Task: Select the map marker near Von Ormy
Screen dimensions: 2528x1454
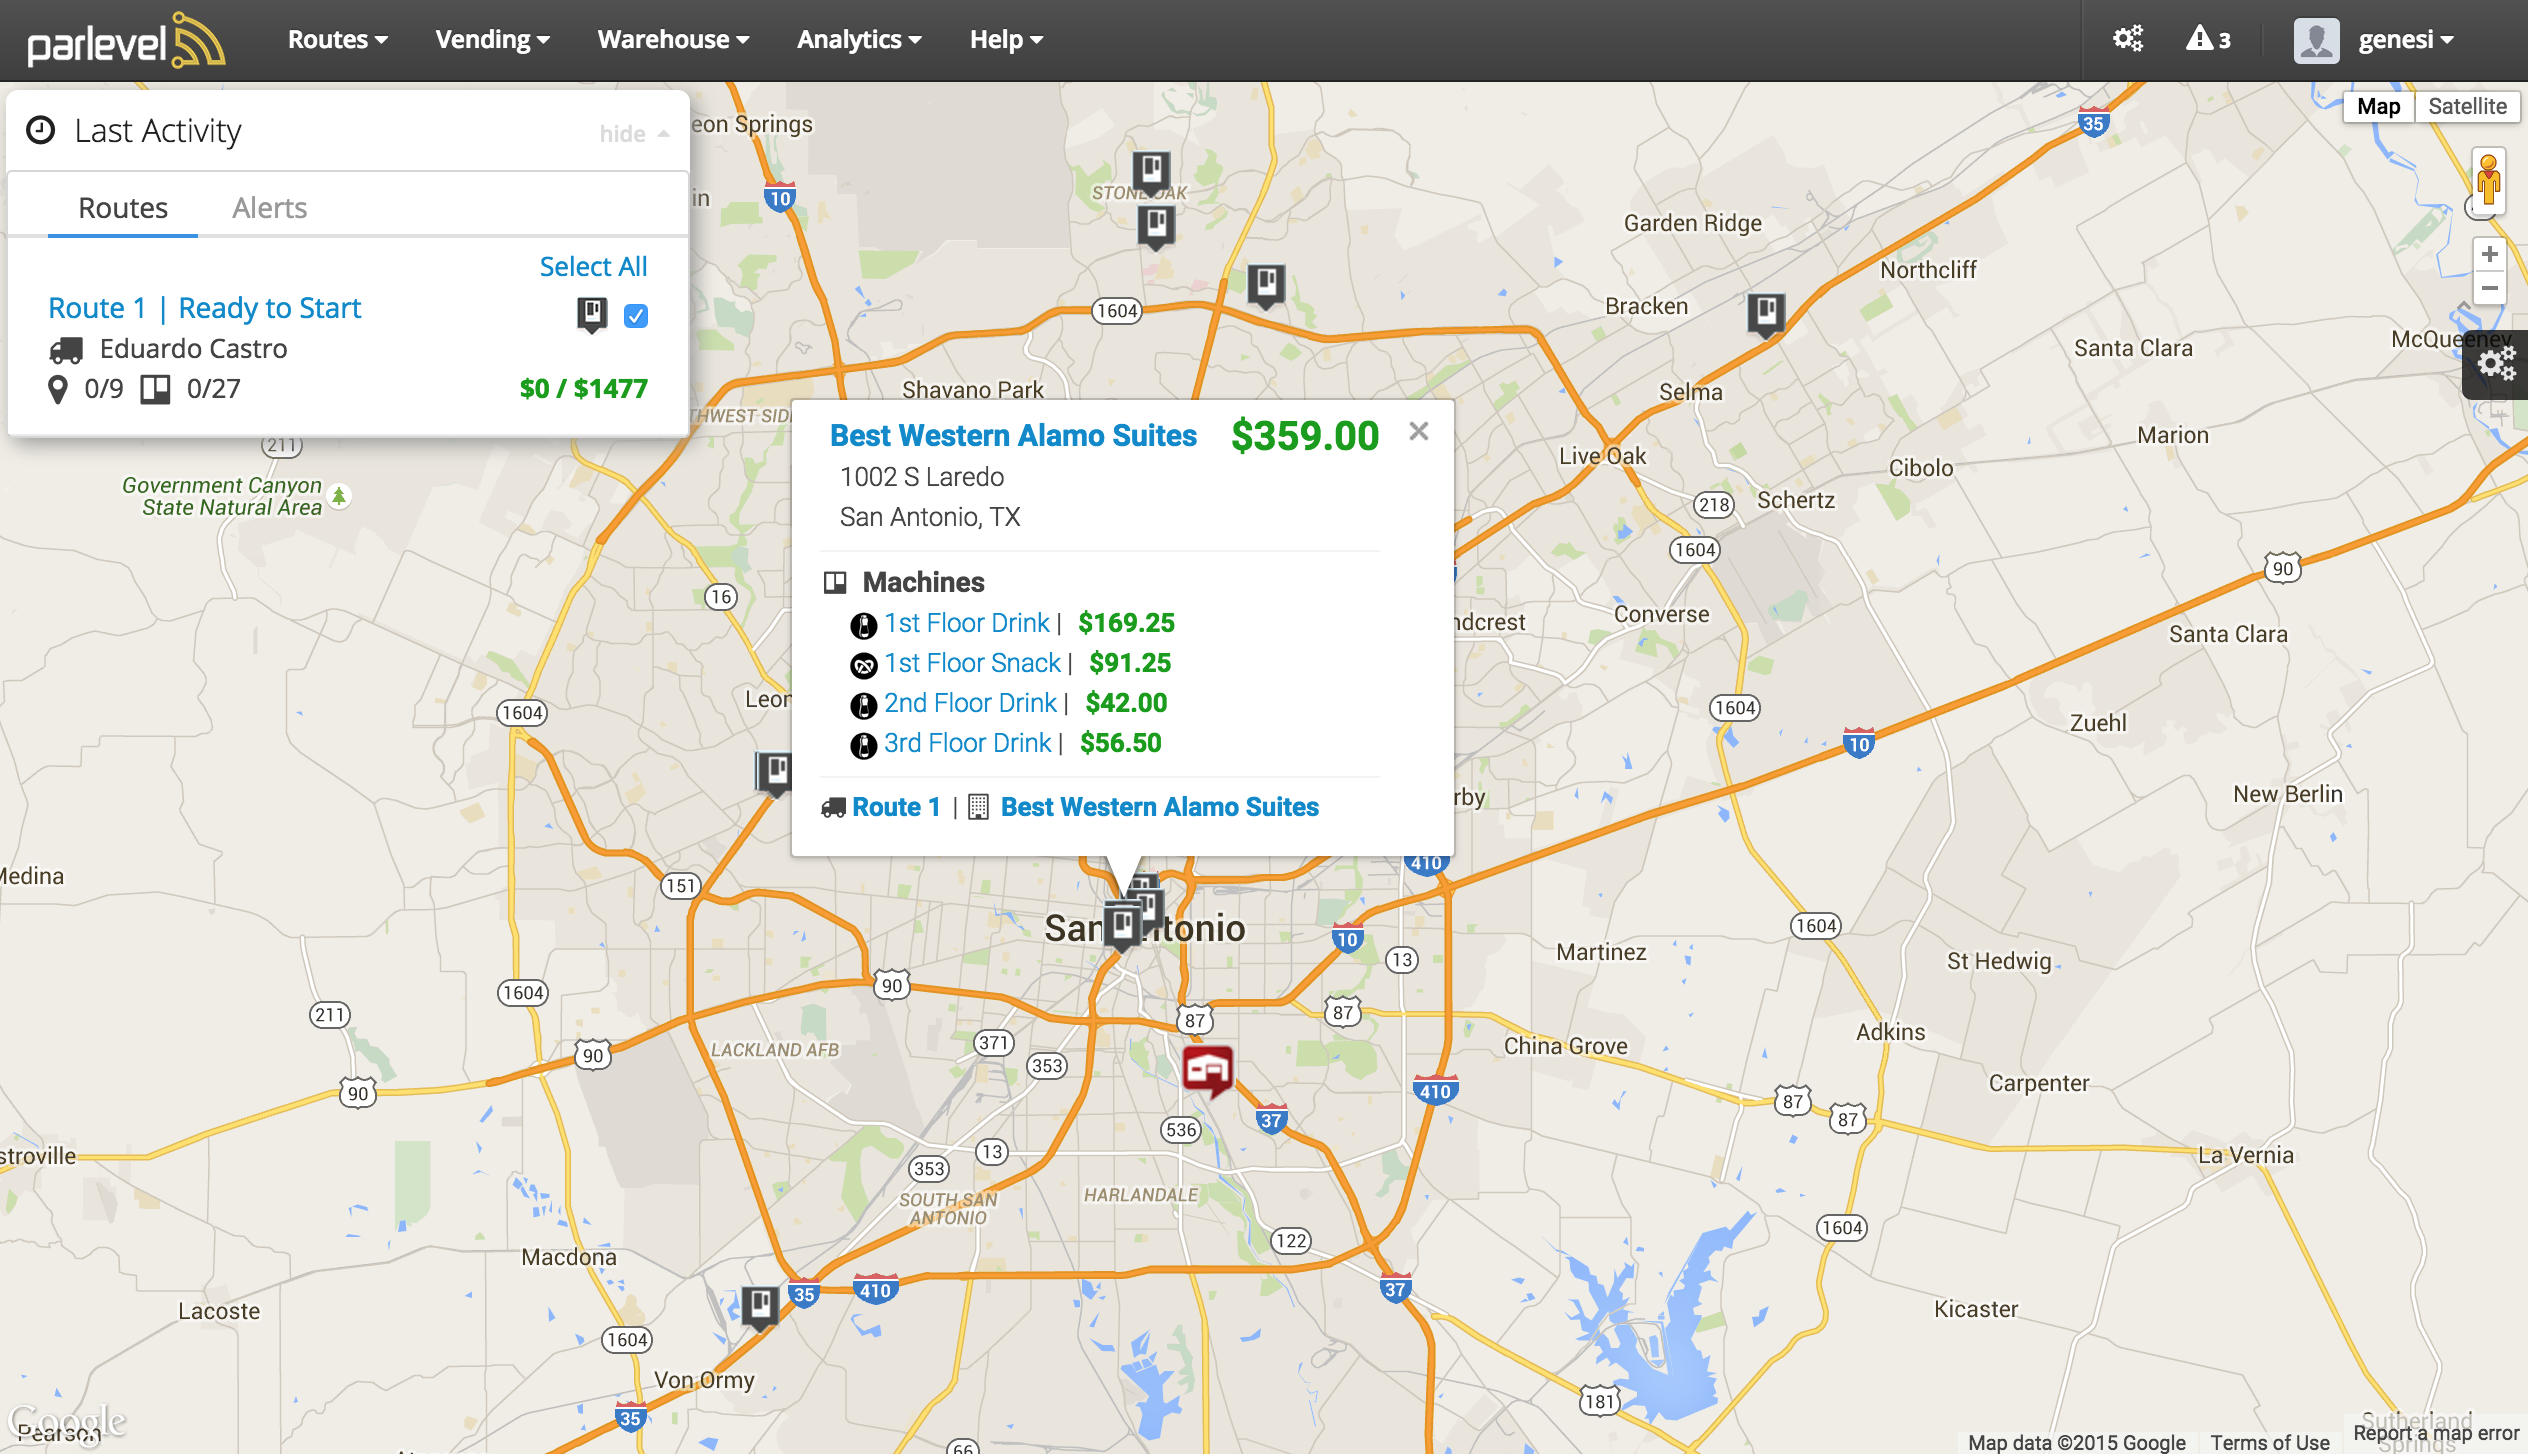Action: [760, 1307]
